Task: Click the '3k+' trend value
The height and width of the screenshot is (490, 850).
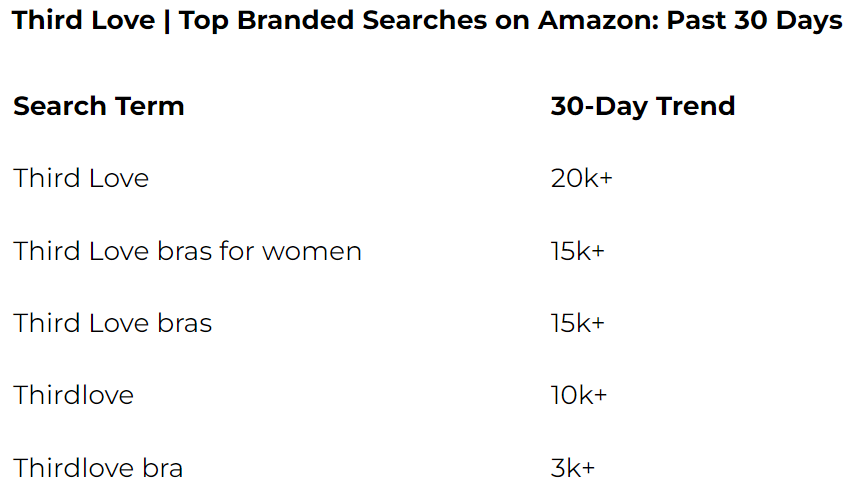Action: 573,467
